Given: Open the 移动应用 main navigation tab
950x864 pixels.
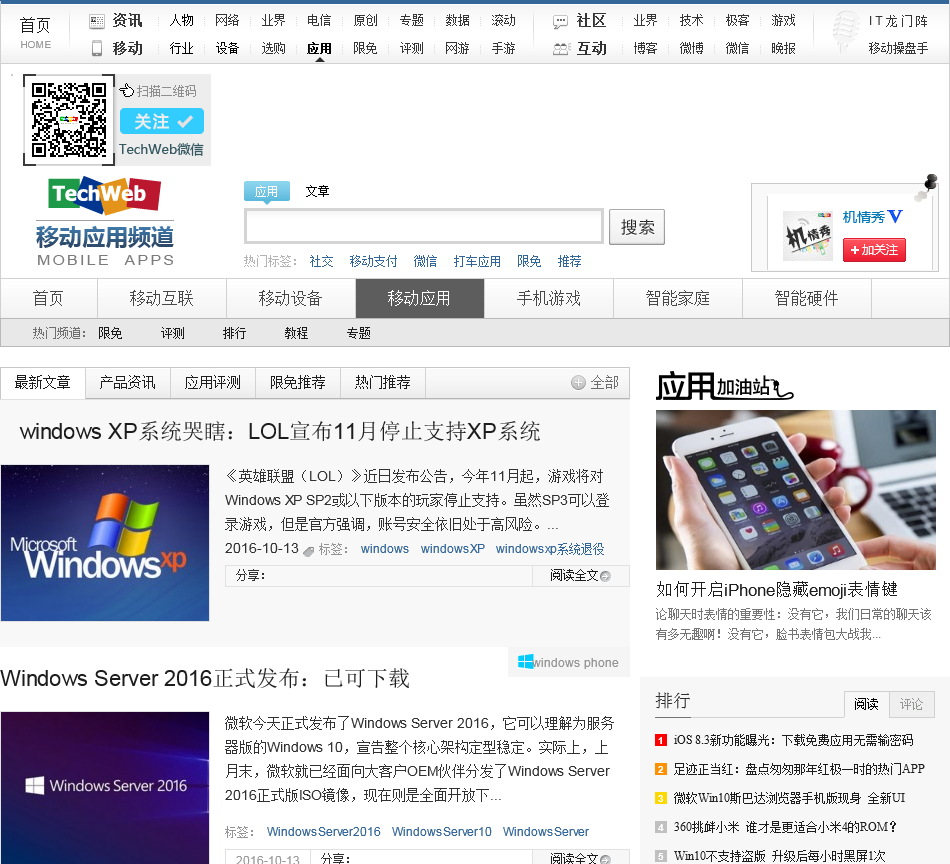Looking at the screenshot, I should [x=420, y=298].
